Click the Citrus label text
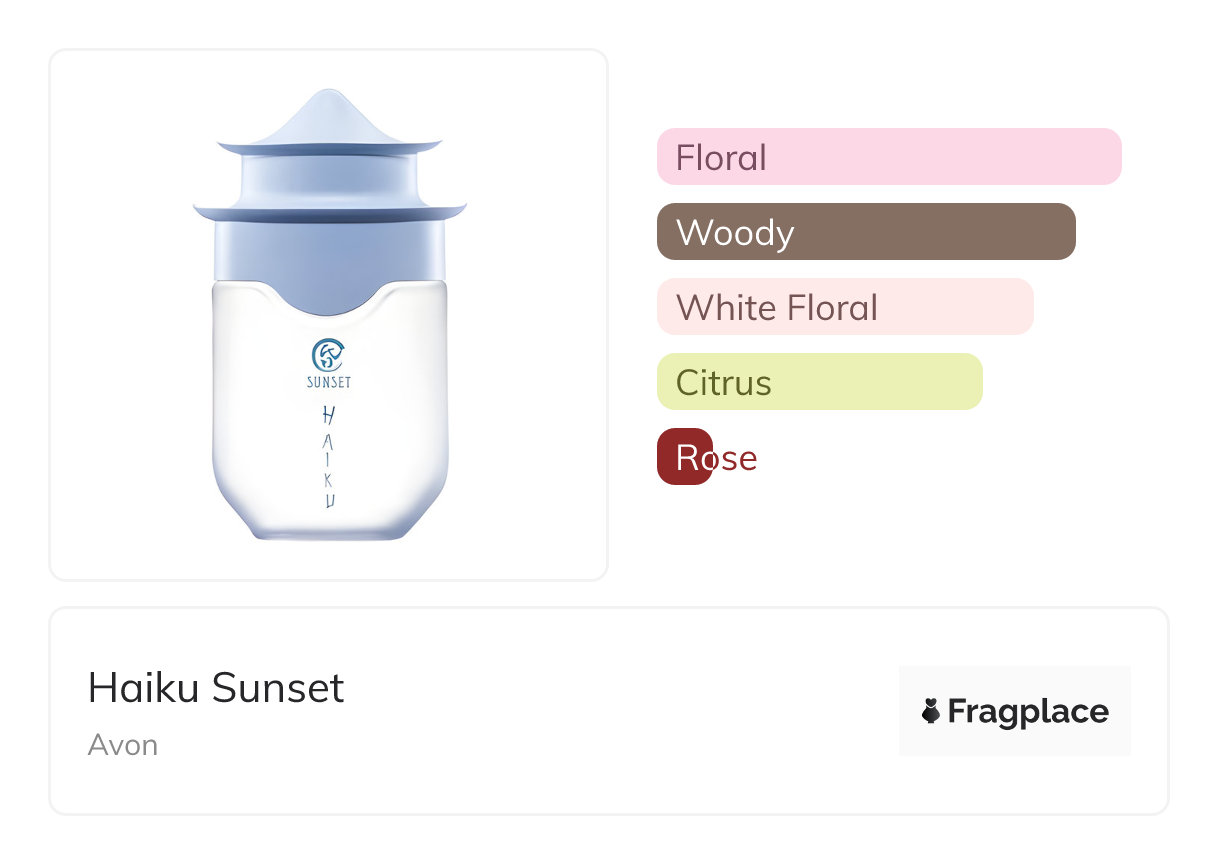This screenshot has height=864, width=1218. pos(723,382)
